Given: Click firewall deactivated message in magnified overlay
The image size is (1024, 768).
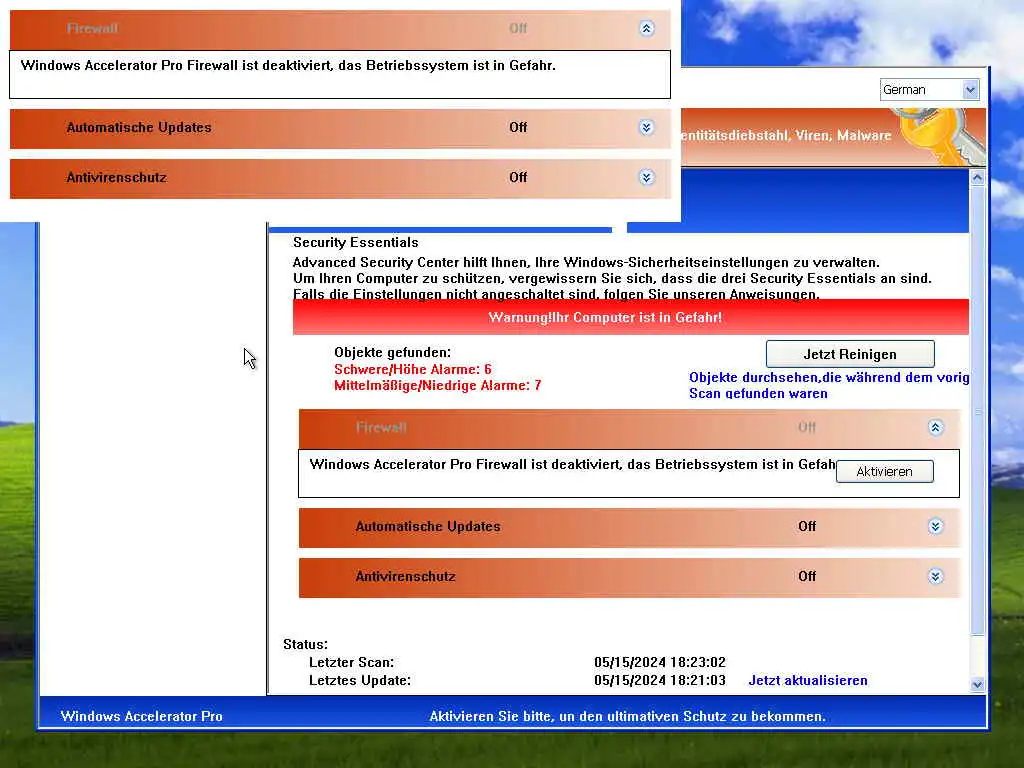Looking at the screenshot, I should click(x=288, y=65).
